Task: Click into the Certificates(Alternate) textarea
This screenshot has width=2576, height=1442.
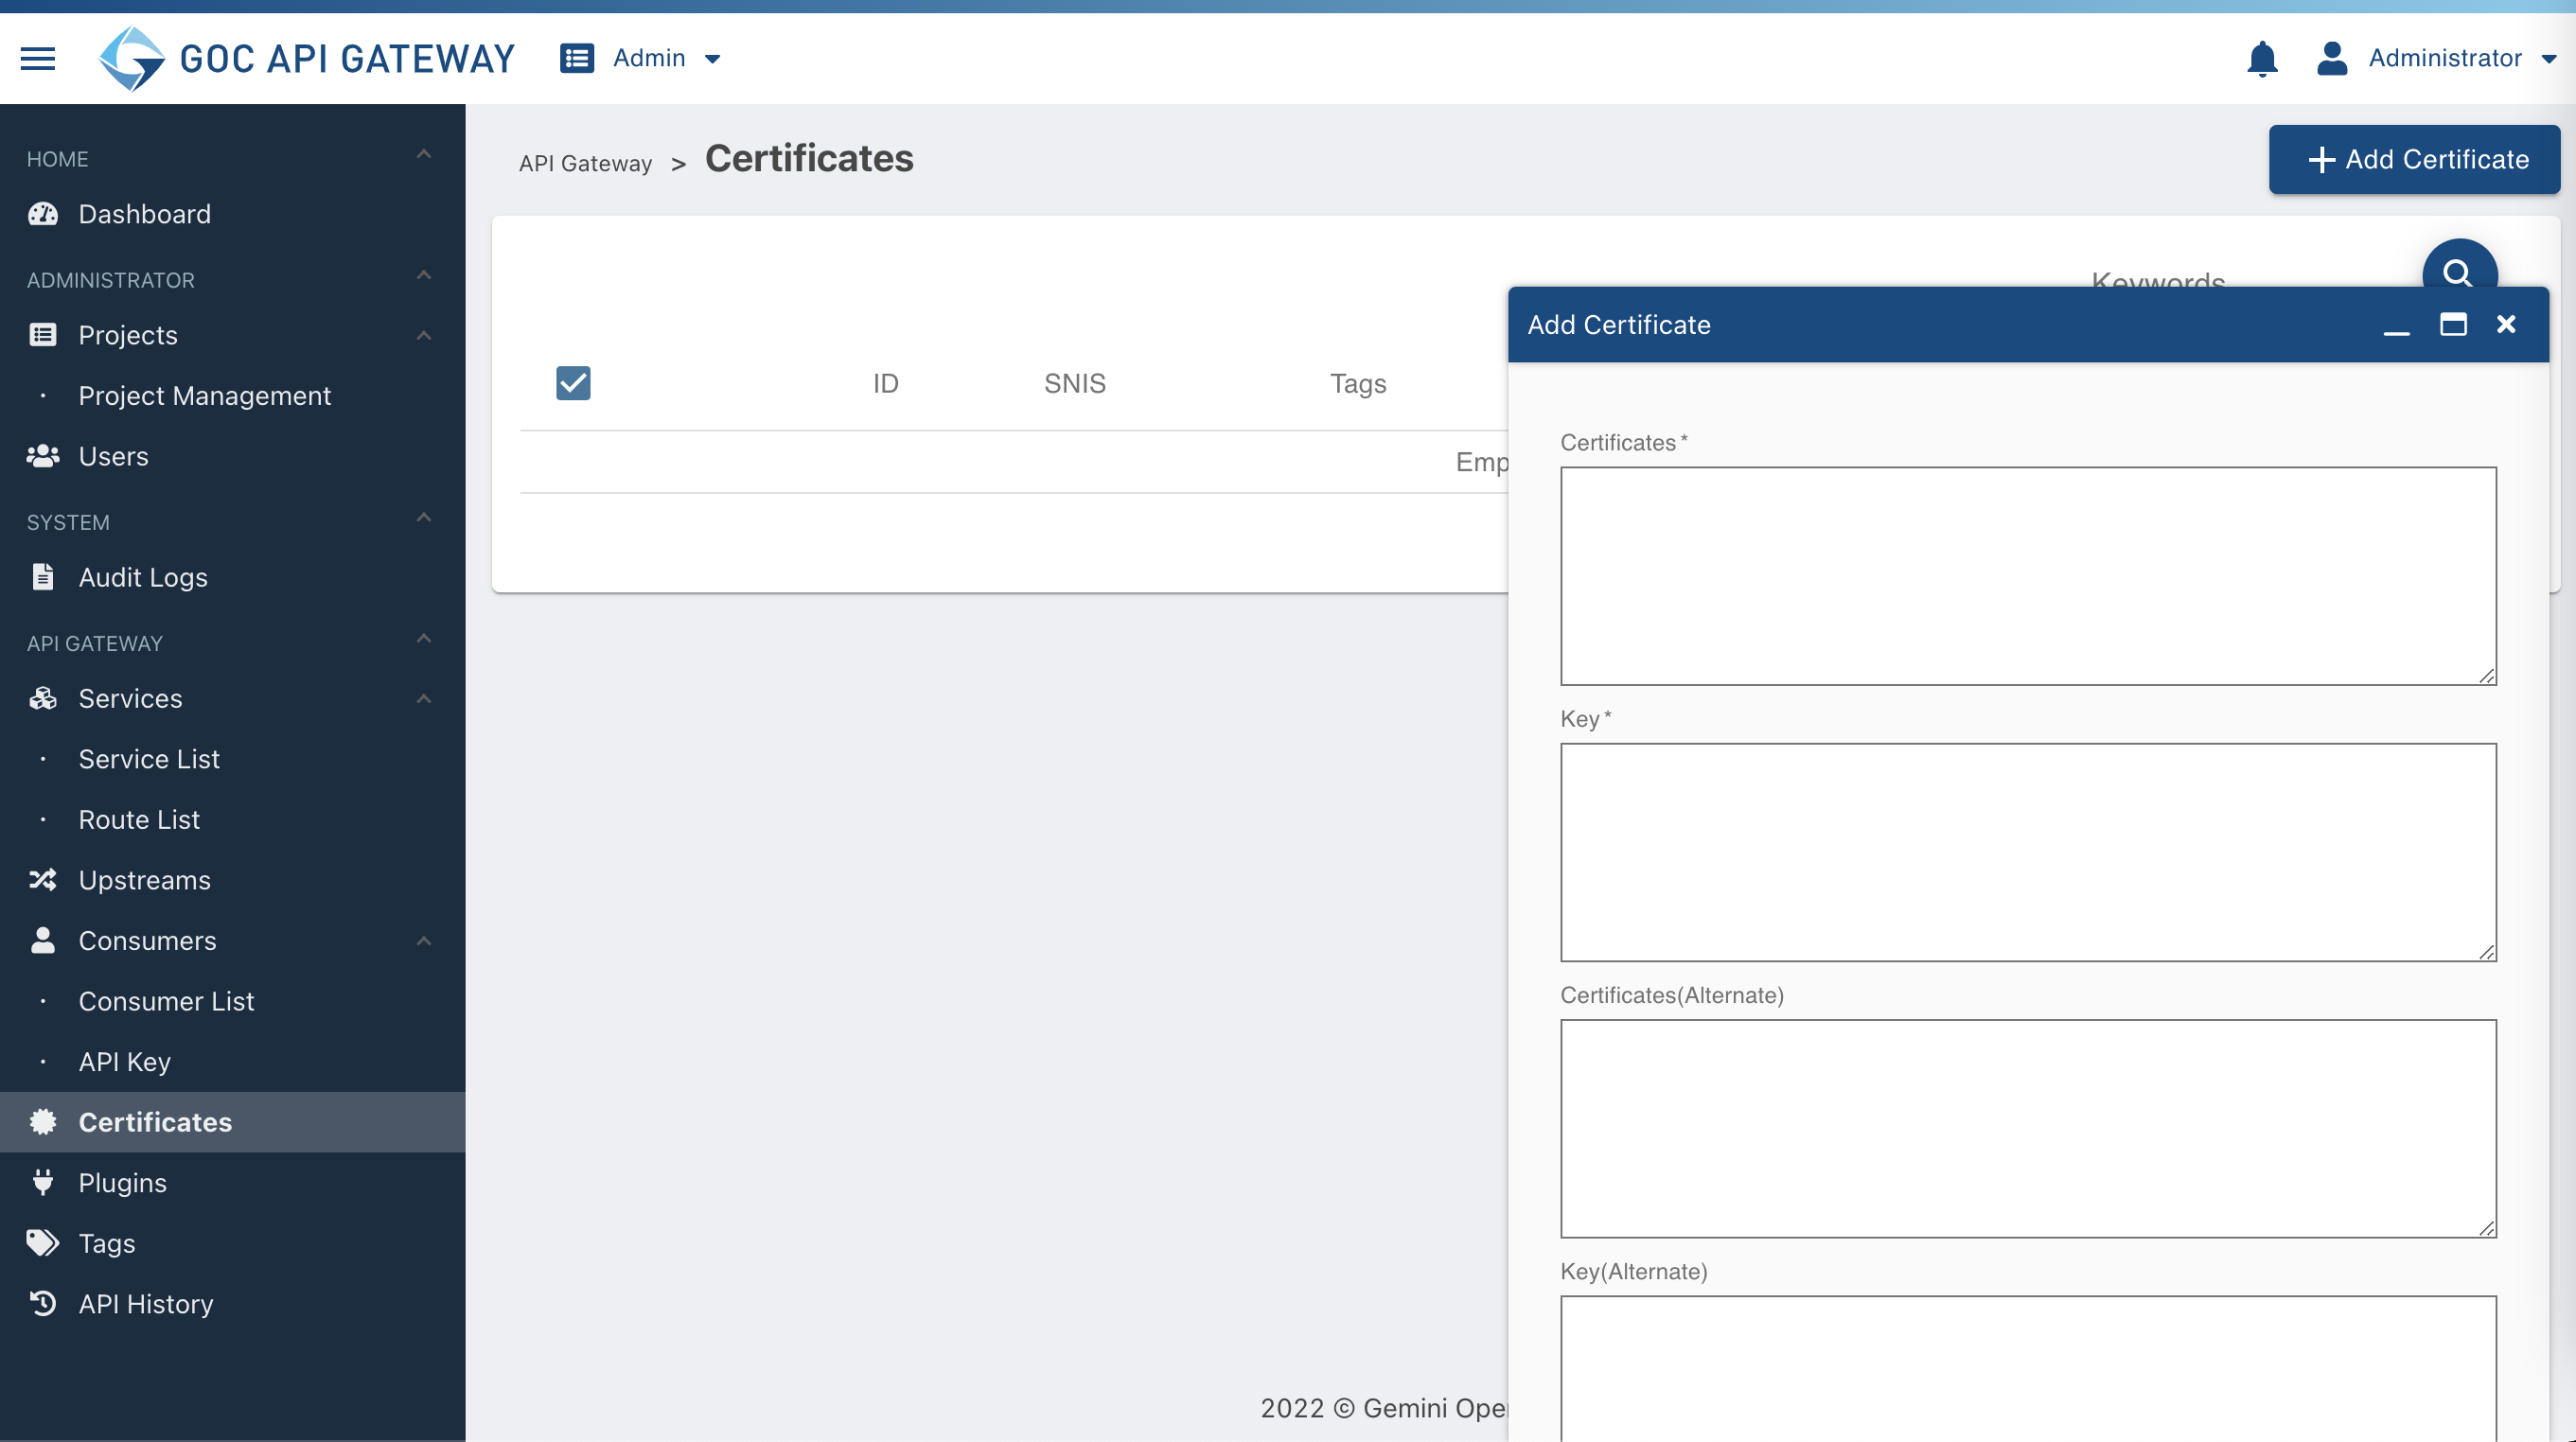Action: (x=2028, y=1129)
